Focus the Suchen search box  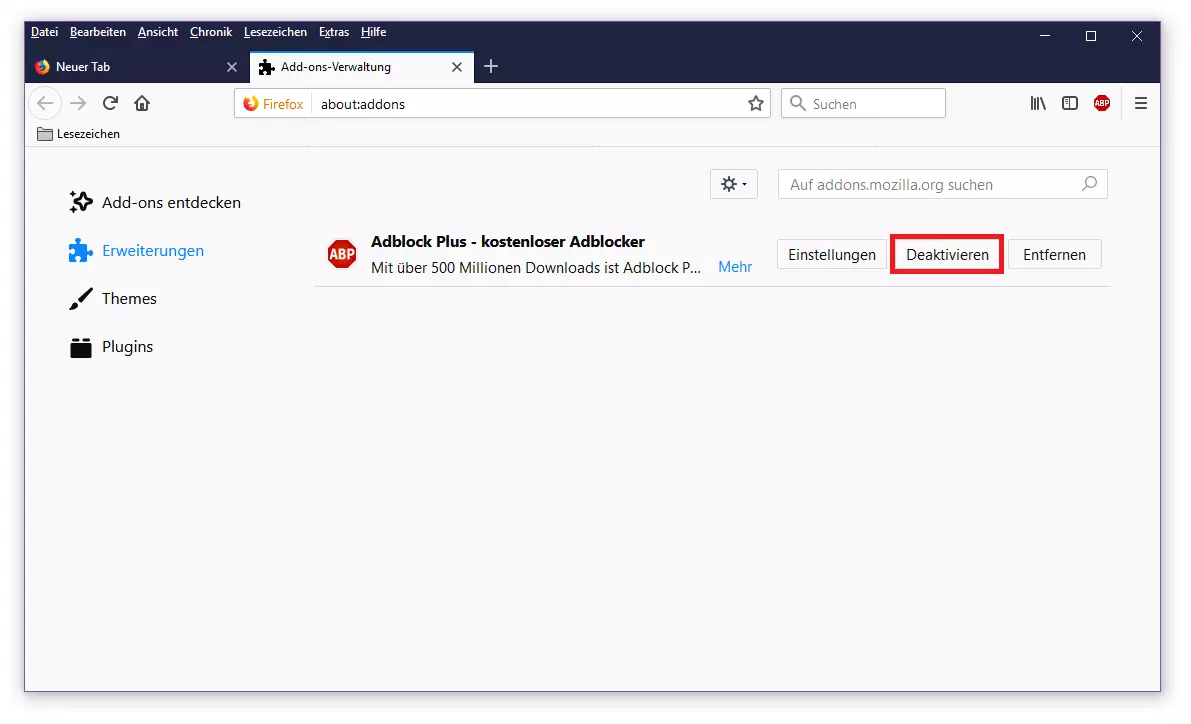coord(864,103)
